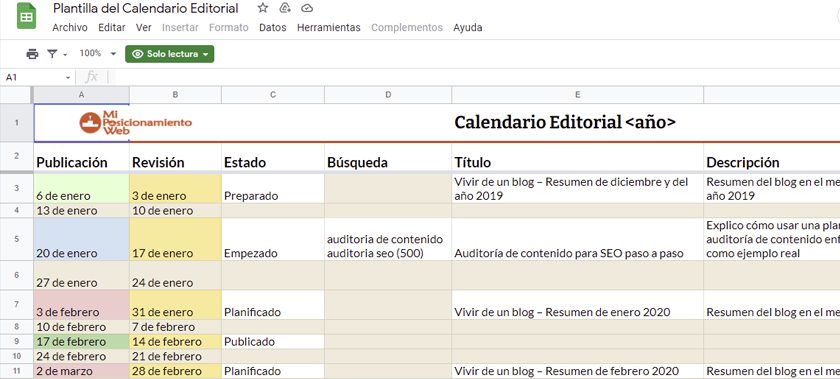The height and width of the screenshot is (379, 840).
Task: Check the cloud save status icon
Action: click(307, 8)
